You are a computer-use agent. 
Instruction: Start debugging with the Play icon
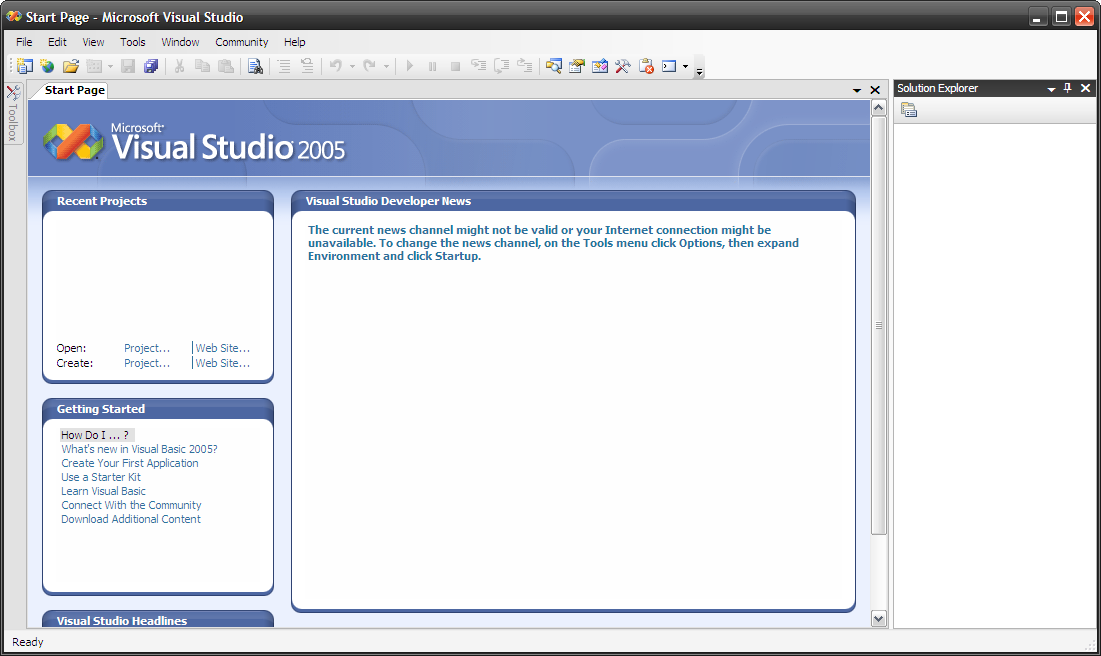[x=411, y=66]
